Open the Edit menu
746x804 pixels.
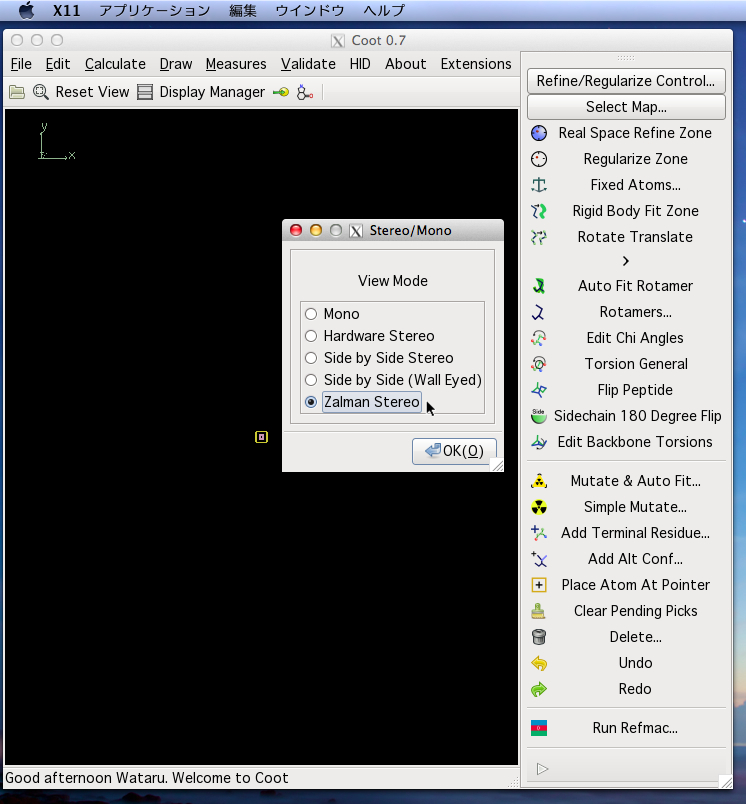click(x=57, y=64)
